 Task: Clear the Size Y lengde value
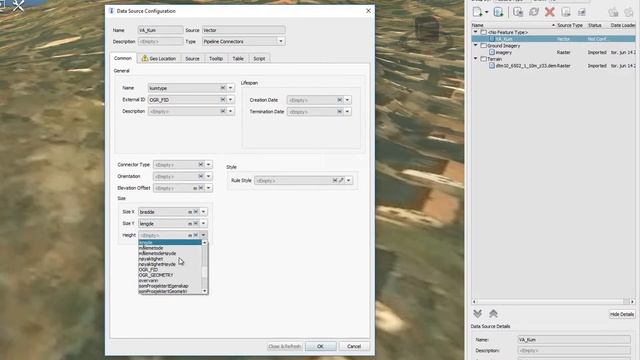pyautogui.click(x=196, y=224)
